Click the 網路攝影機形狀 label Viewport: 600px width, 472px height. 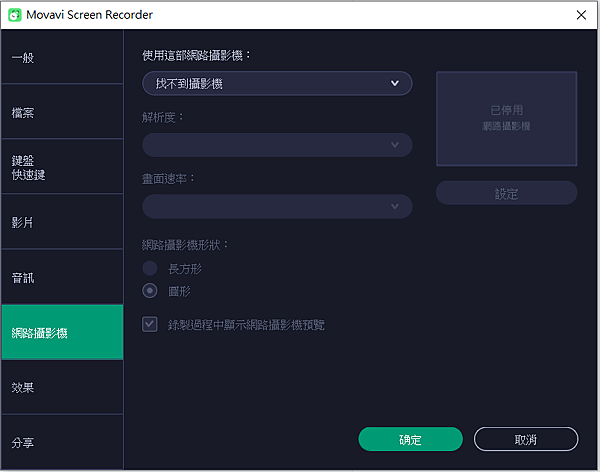(185, 245)
